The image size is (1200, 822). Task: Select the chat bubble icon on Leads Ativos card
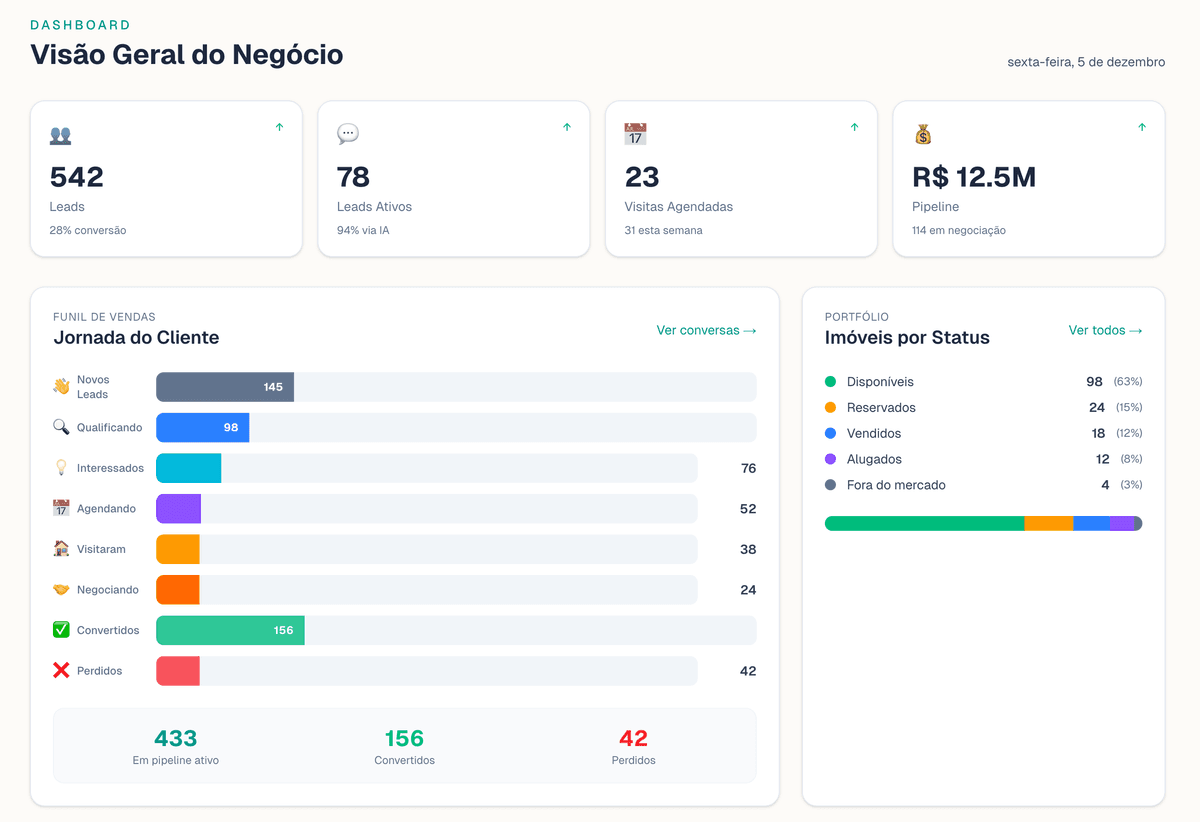pos(347,133)
